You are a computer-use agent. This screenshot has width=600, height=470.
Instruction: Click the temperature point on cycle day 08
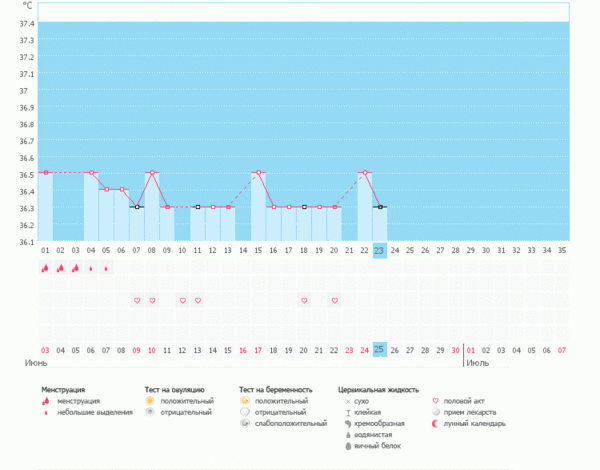[152, 173]
